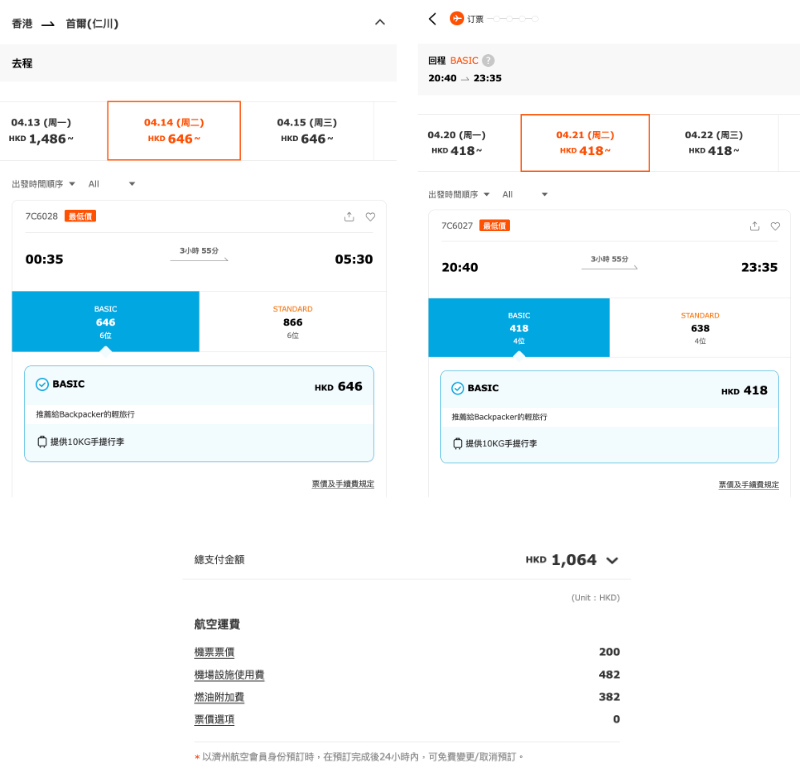
Task: Open the 燃油附加費 fee detail link
Action: [x=219, y=697]
